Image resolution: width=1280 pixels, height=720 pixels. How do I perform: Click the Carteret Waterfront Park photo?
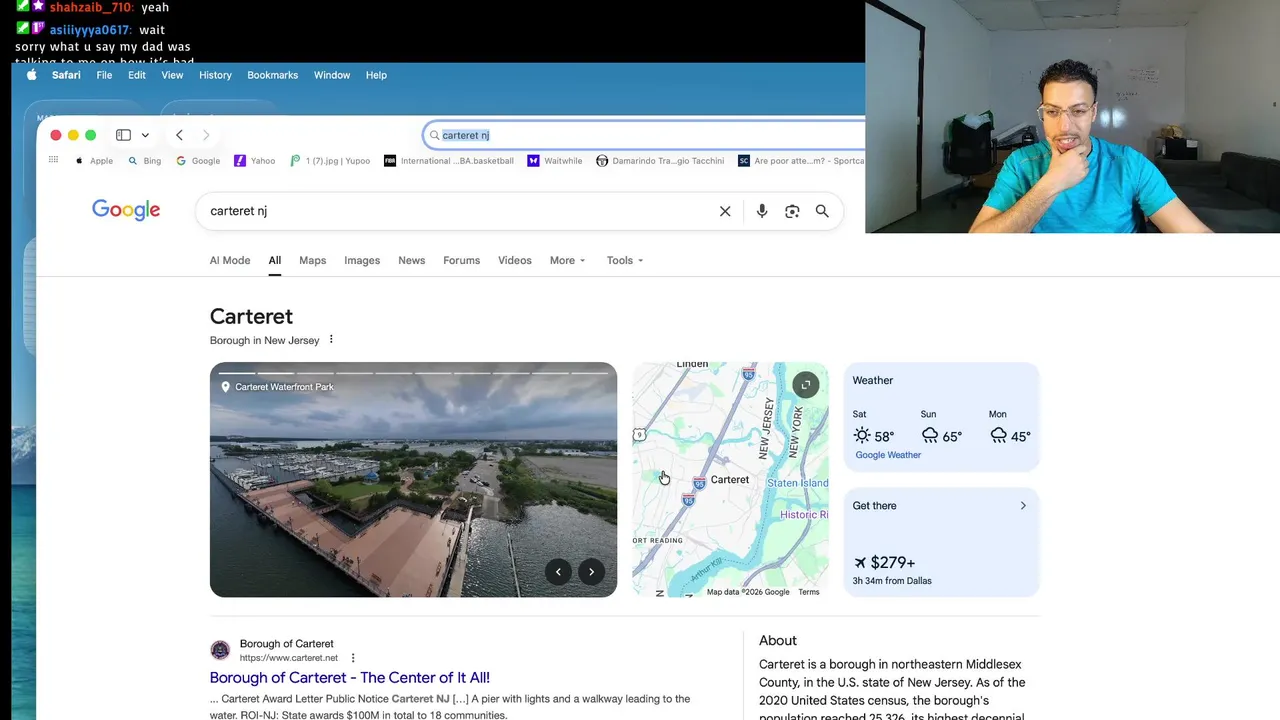(x=413, y=480)
